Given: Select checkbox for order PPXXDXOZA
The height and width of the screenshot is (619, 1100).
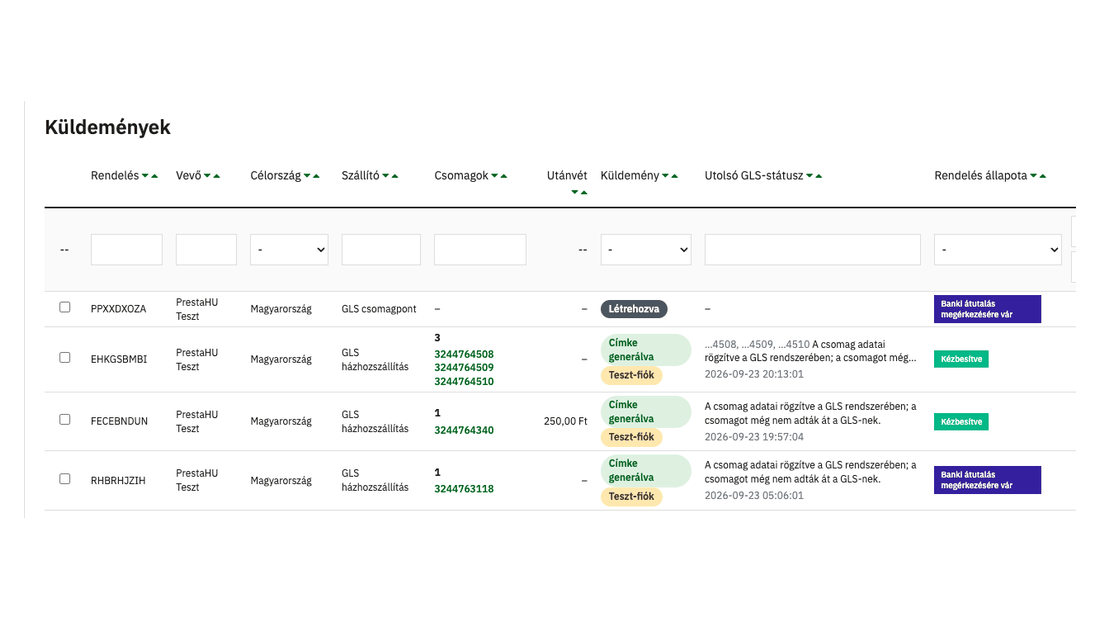Looking at the screenshot, I should tap(65, 307).
